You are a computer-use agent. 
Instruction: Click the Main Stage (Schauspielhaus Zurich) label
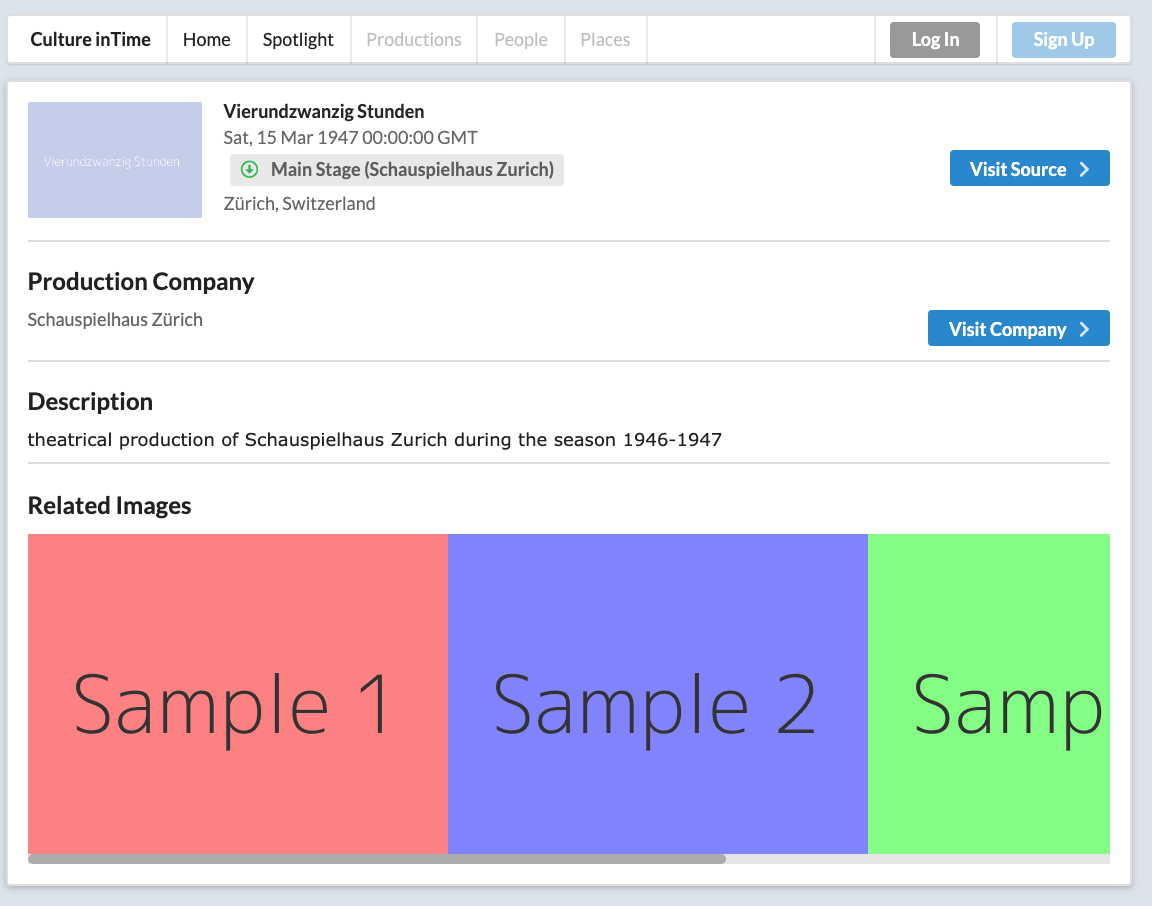tap(412, 170)
